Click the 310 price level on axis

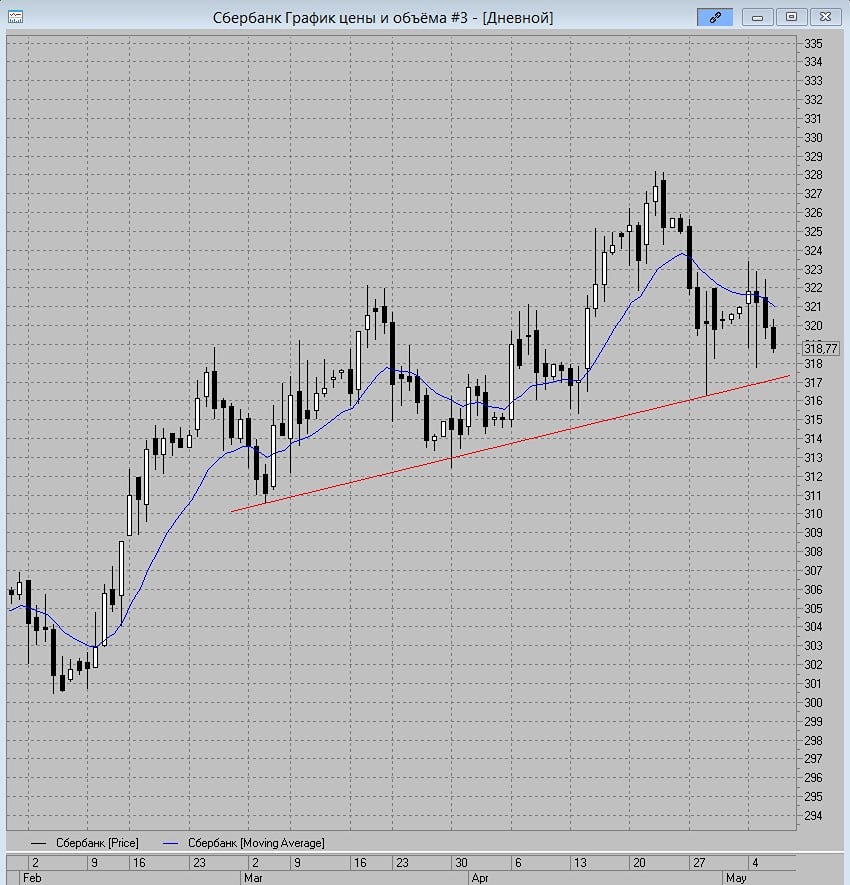(813, 514)
